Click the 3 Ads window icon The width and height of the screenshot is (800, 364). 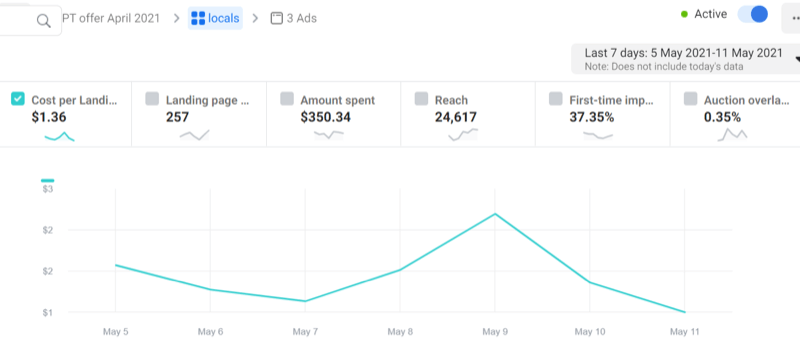(x=277, y=18)
